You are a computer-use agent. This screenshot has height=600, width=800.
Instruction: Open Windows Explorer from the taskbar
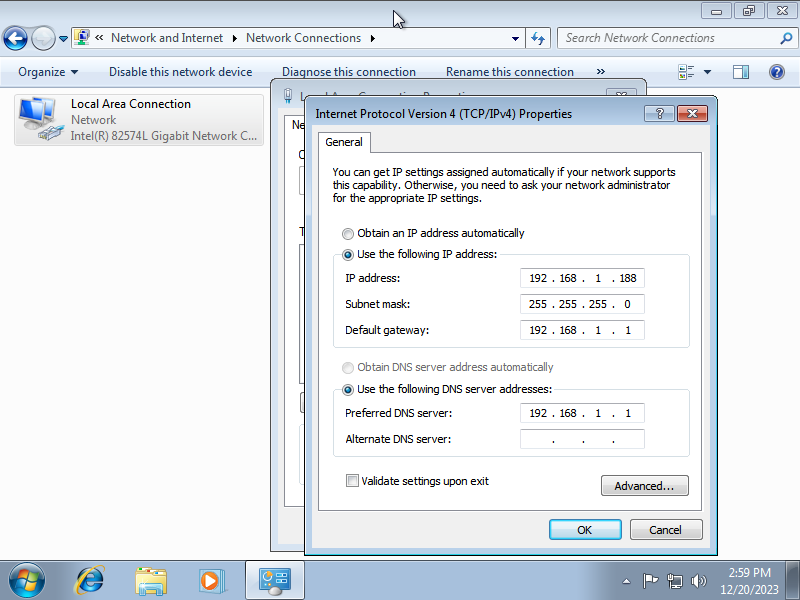point(151,580)
